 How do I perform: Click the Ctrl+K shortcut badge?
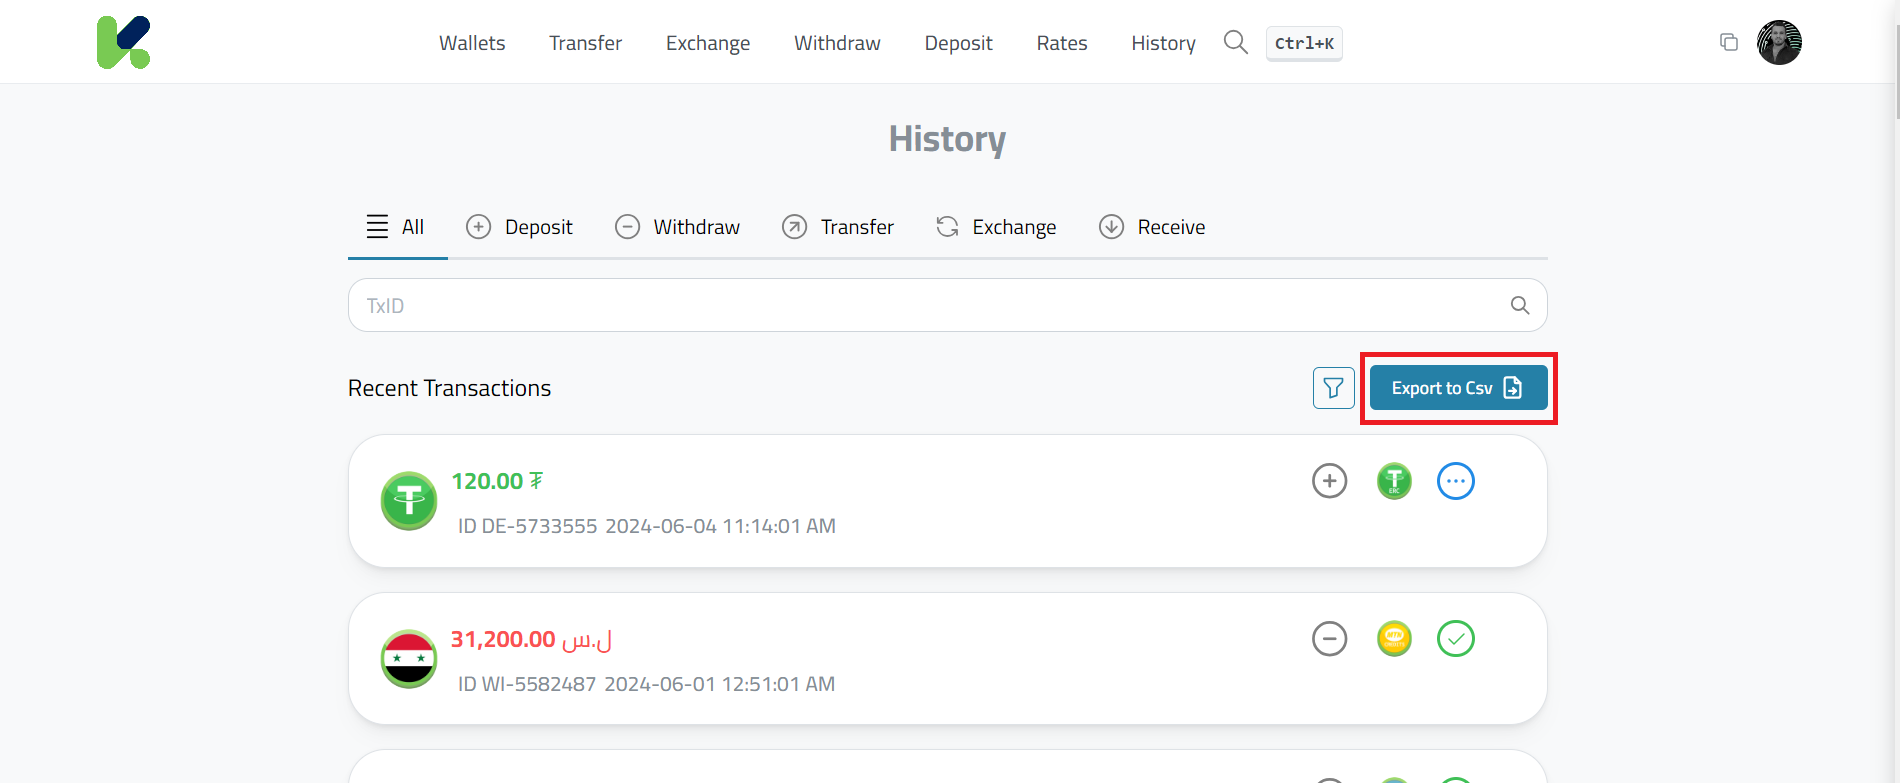click(x=1304, y=43)
